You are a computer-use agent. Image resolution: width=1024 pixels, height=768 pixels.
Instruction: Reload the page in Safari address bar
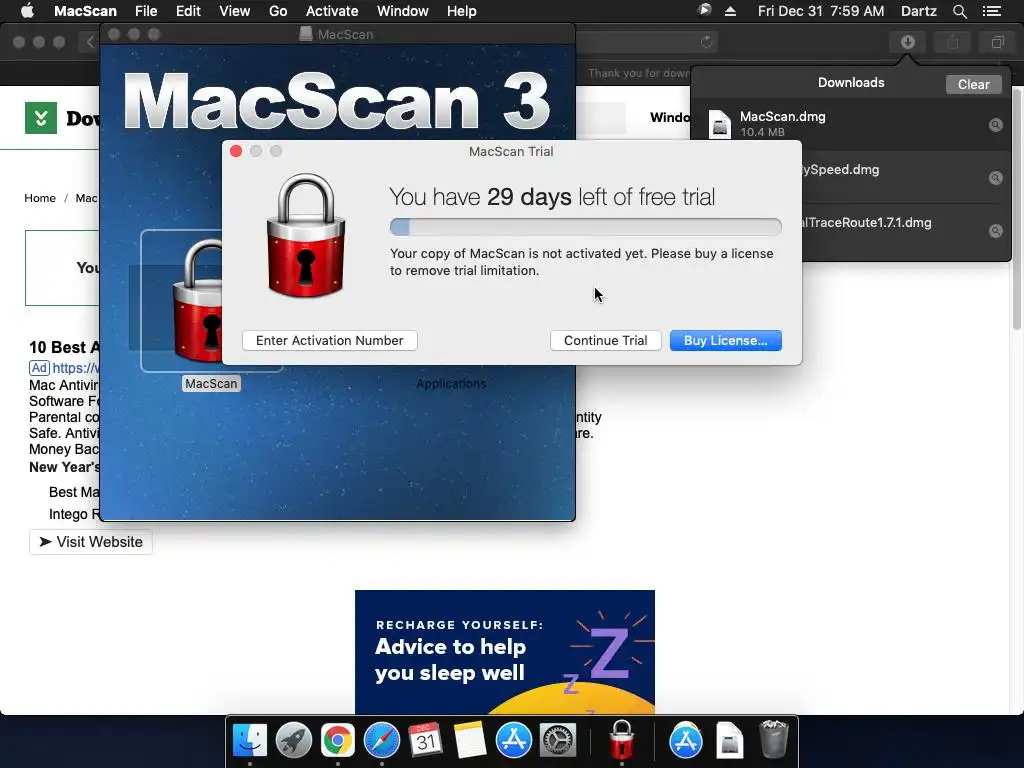pyautogui.click(x=706, y=42)
